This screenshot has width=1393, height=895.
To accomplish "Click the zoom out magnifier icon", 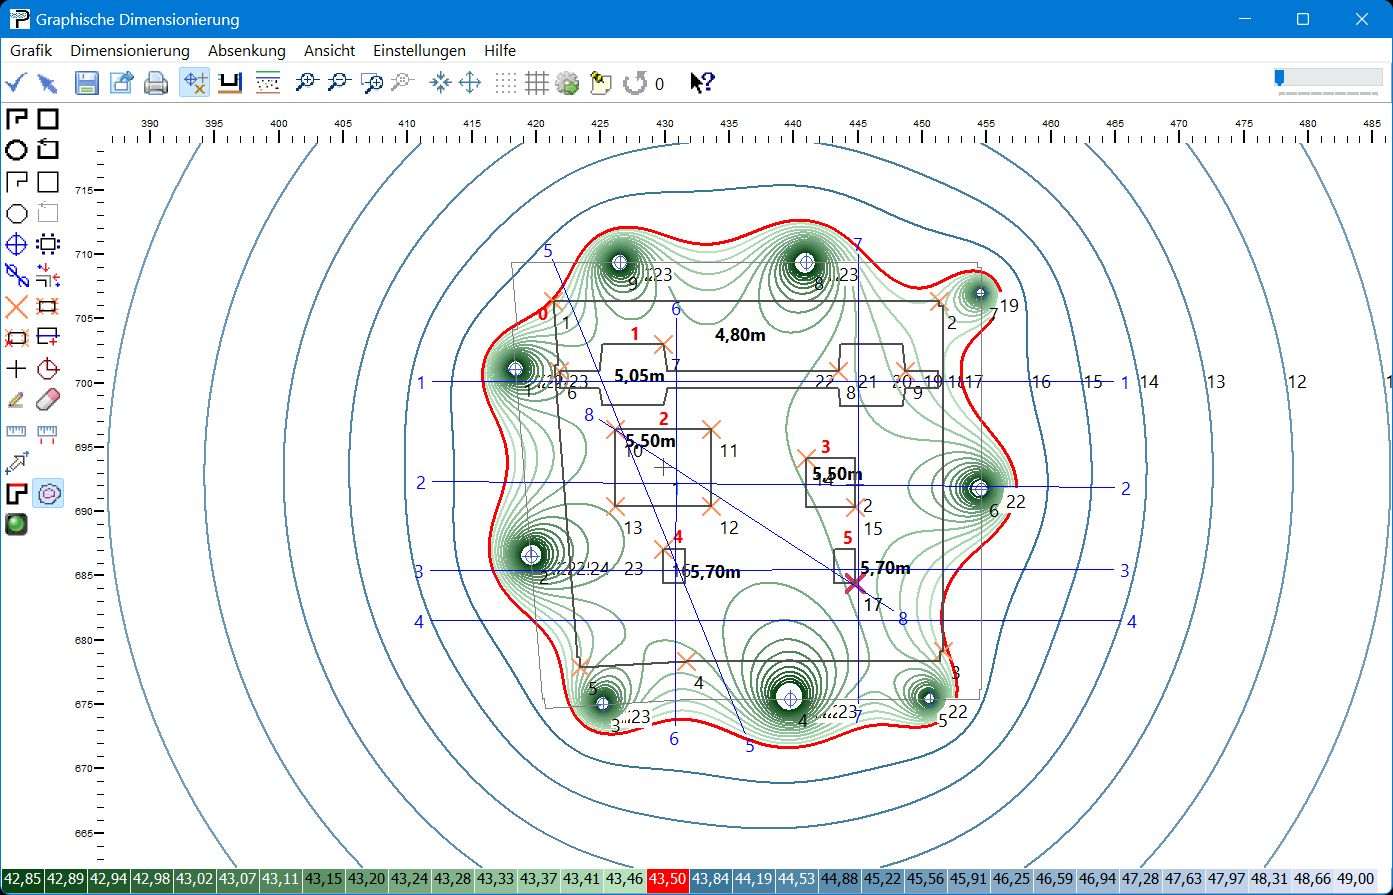I will click(x=339, y=83).
